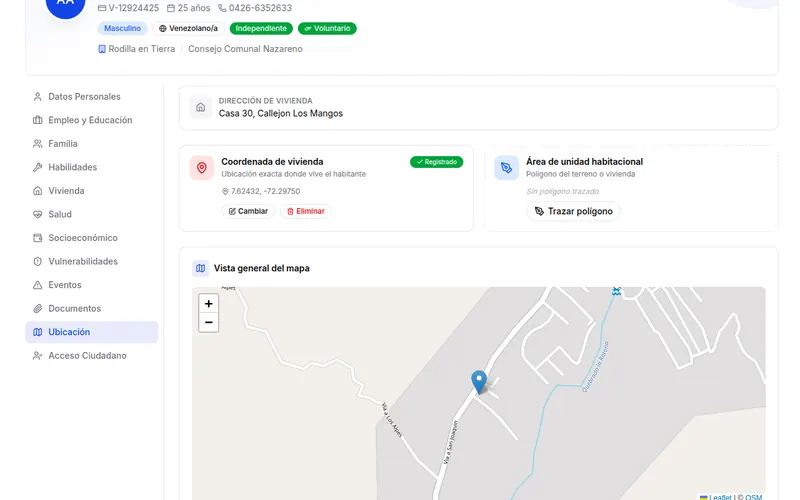Go to the Familia section
The height and width of the screenshot is (500, 800).
(92, 143)
